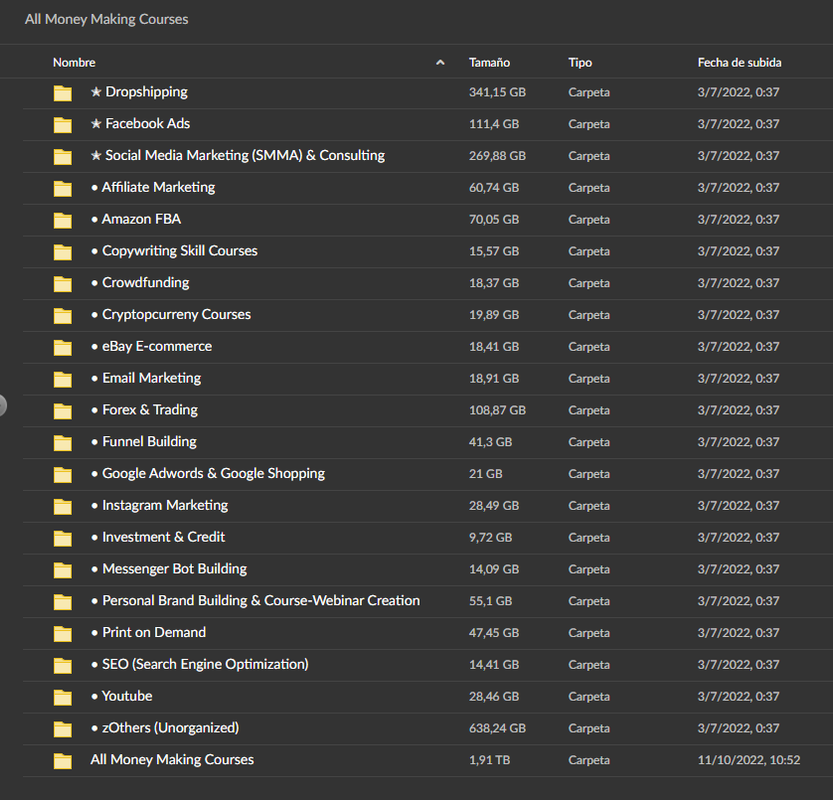Click the SEO folder icon
Viewport: 833px width, 800px height.
pos(63,665)
